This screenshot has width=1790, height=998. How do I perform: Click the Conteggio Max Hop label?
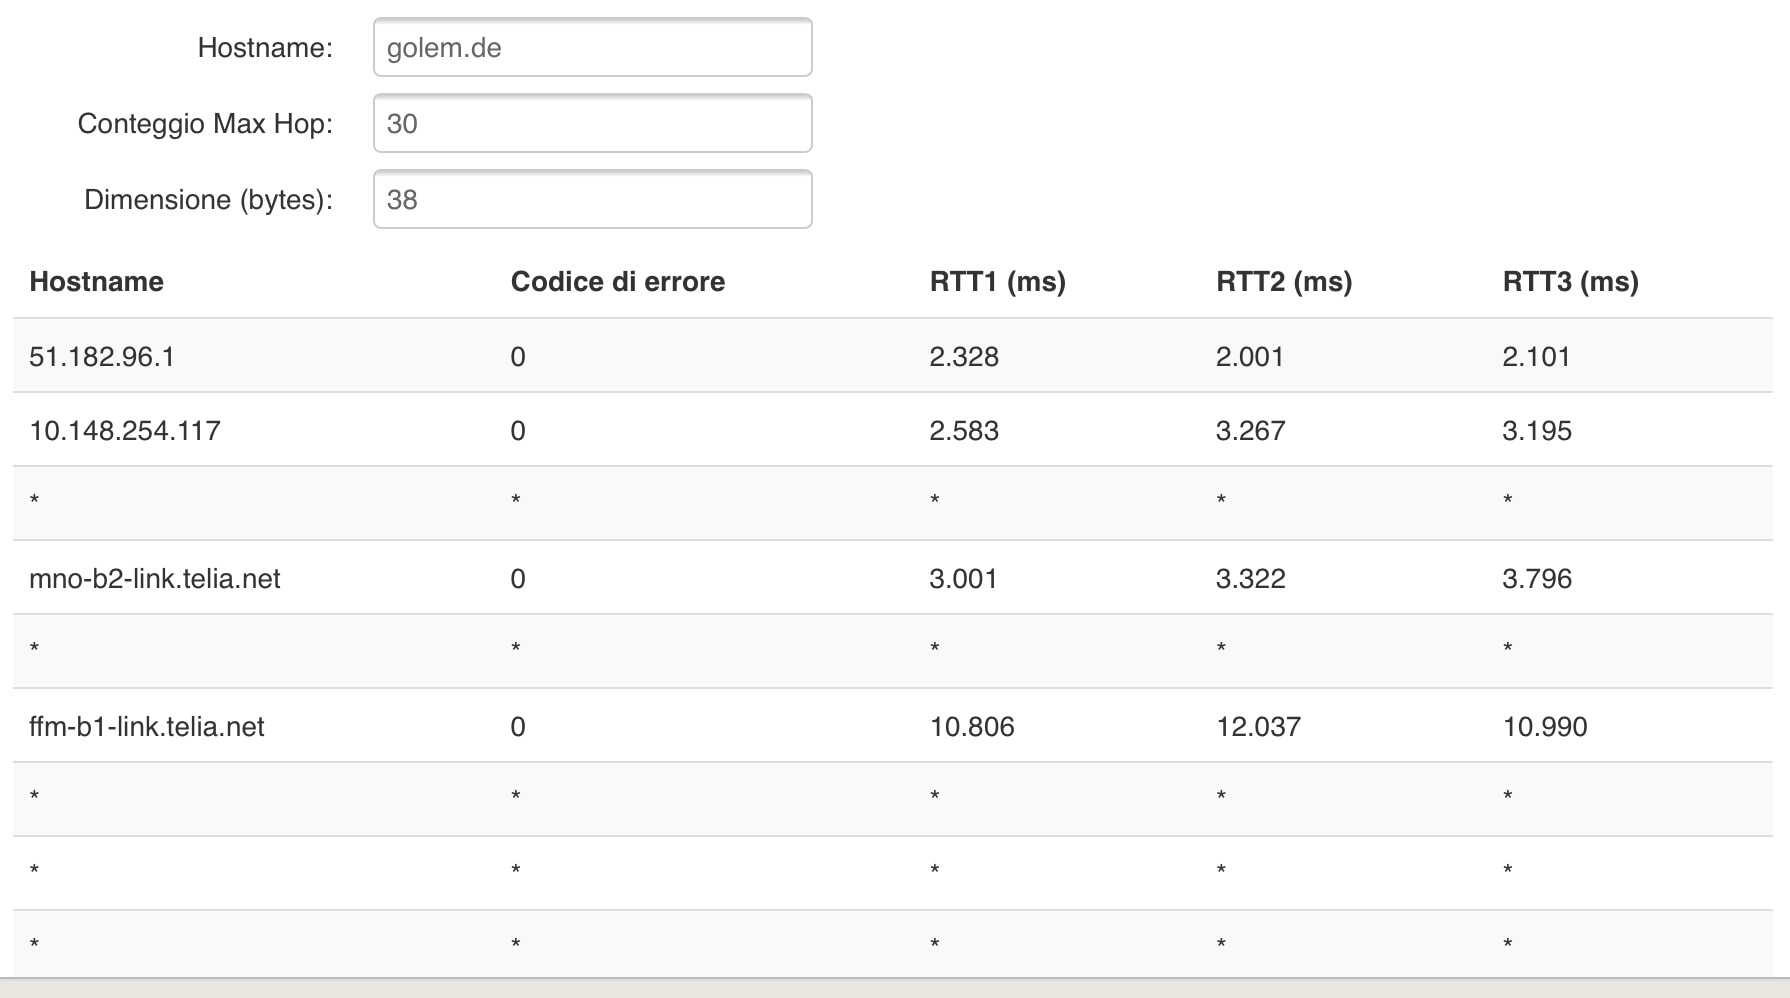coord(205,124)
